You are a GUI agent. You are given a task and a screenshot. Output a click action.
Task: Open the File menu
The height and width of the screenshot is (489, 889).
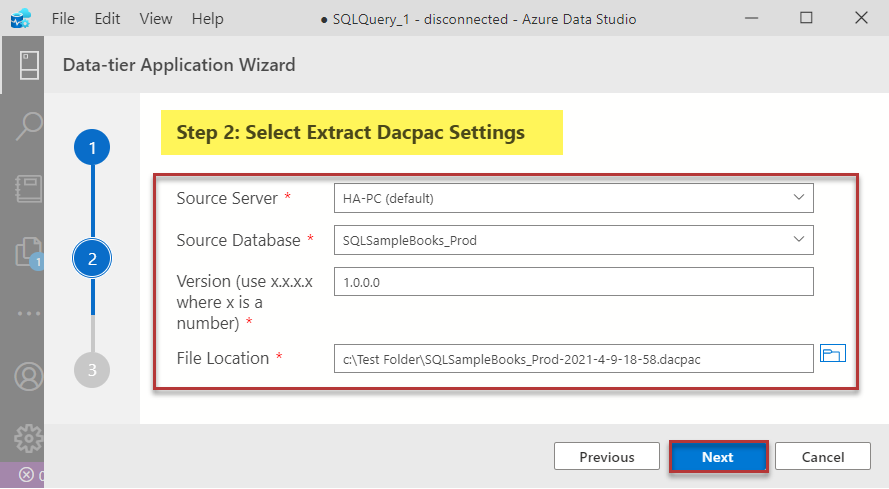[x=62, y=19]
